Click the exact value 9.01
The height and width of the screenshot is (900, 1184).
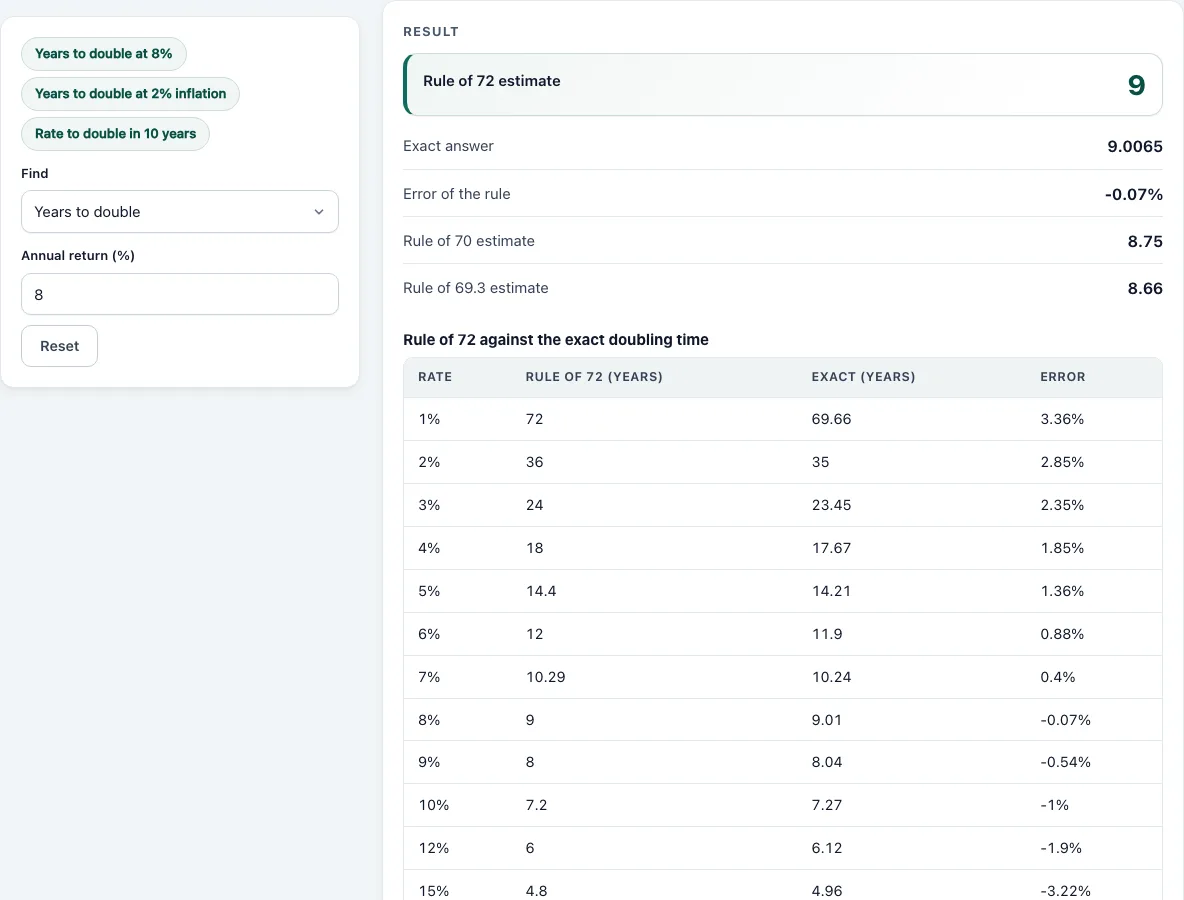tap(826, 720)
